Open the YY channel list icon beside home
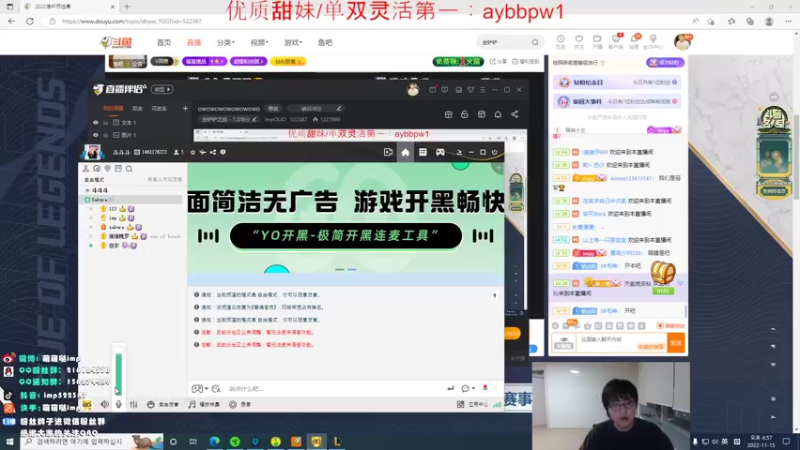This screenshot has height=450, width=800. (422, 152)
